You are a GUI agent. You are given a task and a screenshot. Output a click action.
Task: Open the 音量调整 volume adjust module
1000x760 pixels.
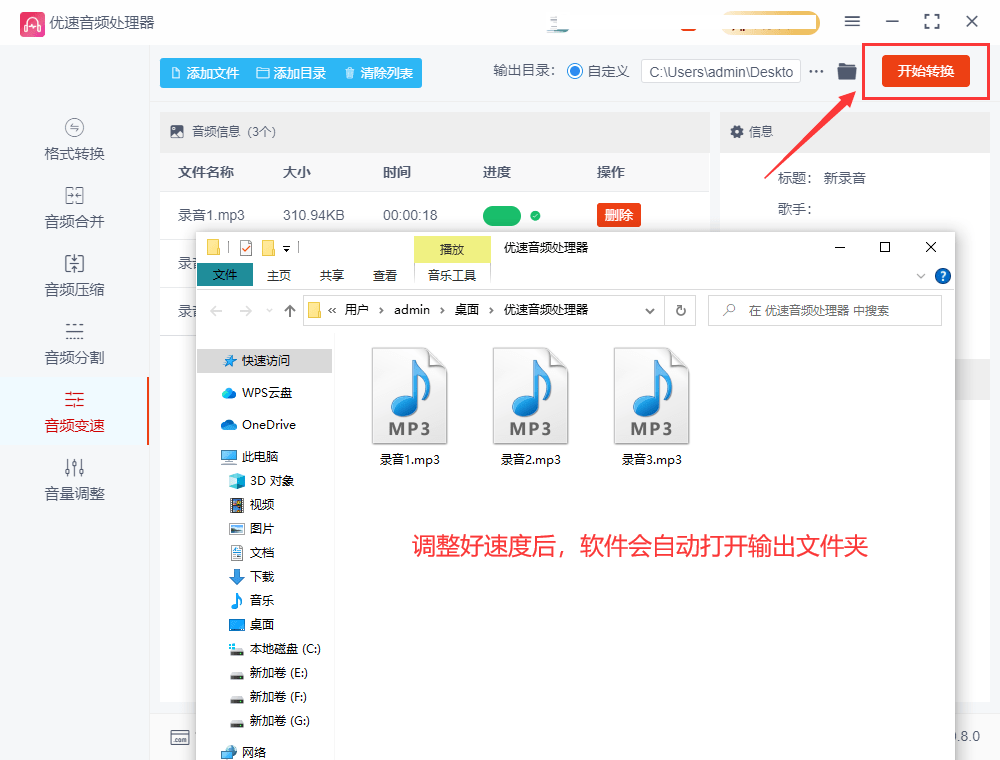click(x=74, y=480)
